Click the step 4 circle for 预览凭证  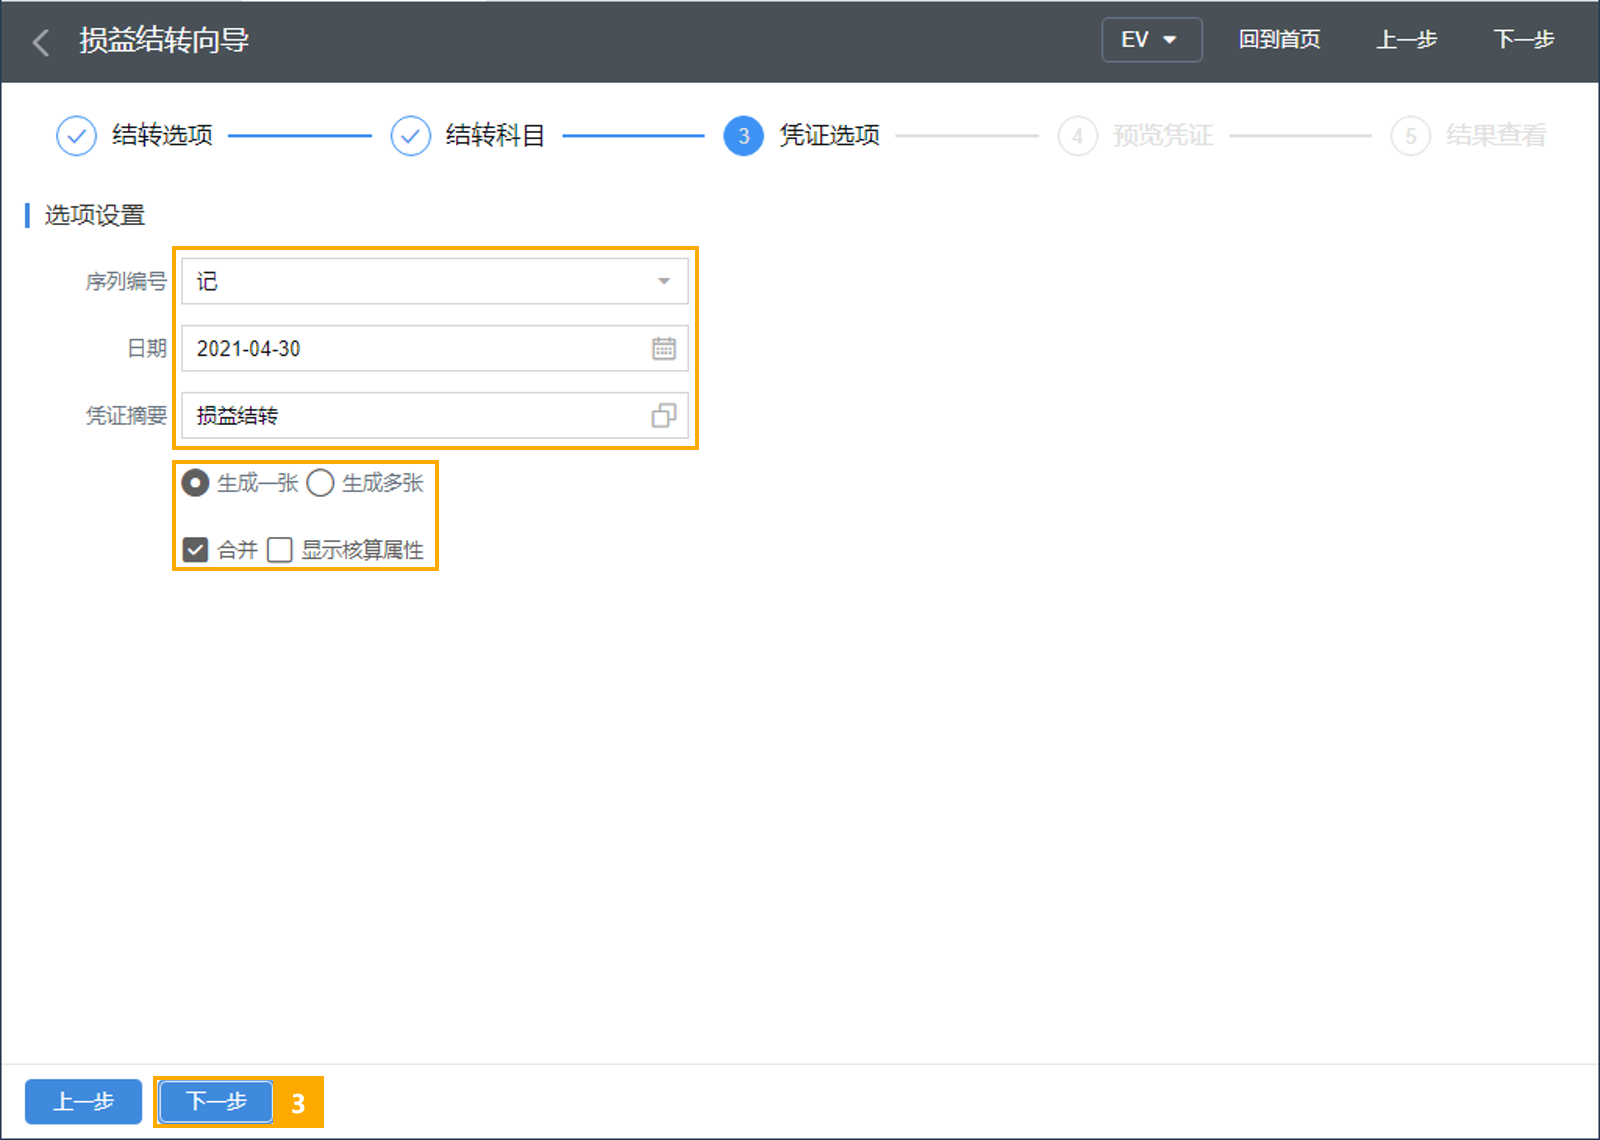(x=1077, y=136)
